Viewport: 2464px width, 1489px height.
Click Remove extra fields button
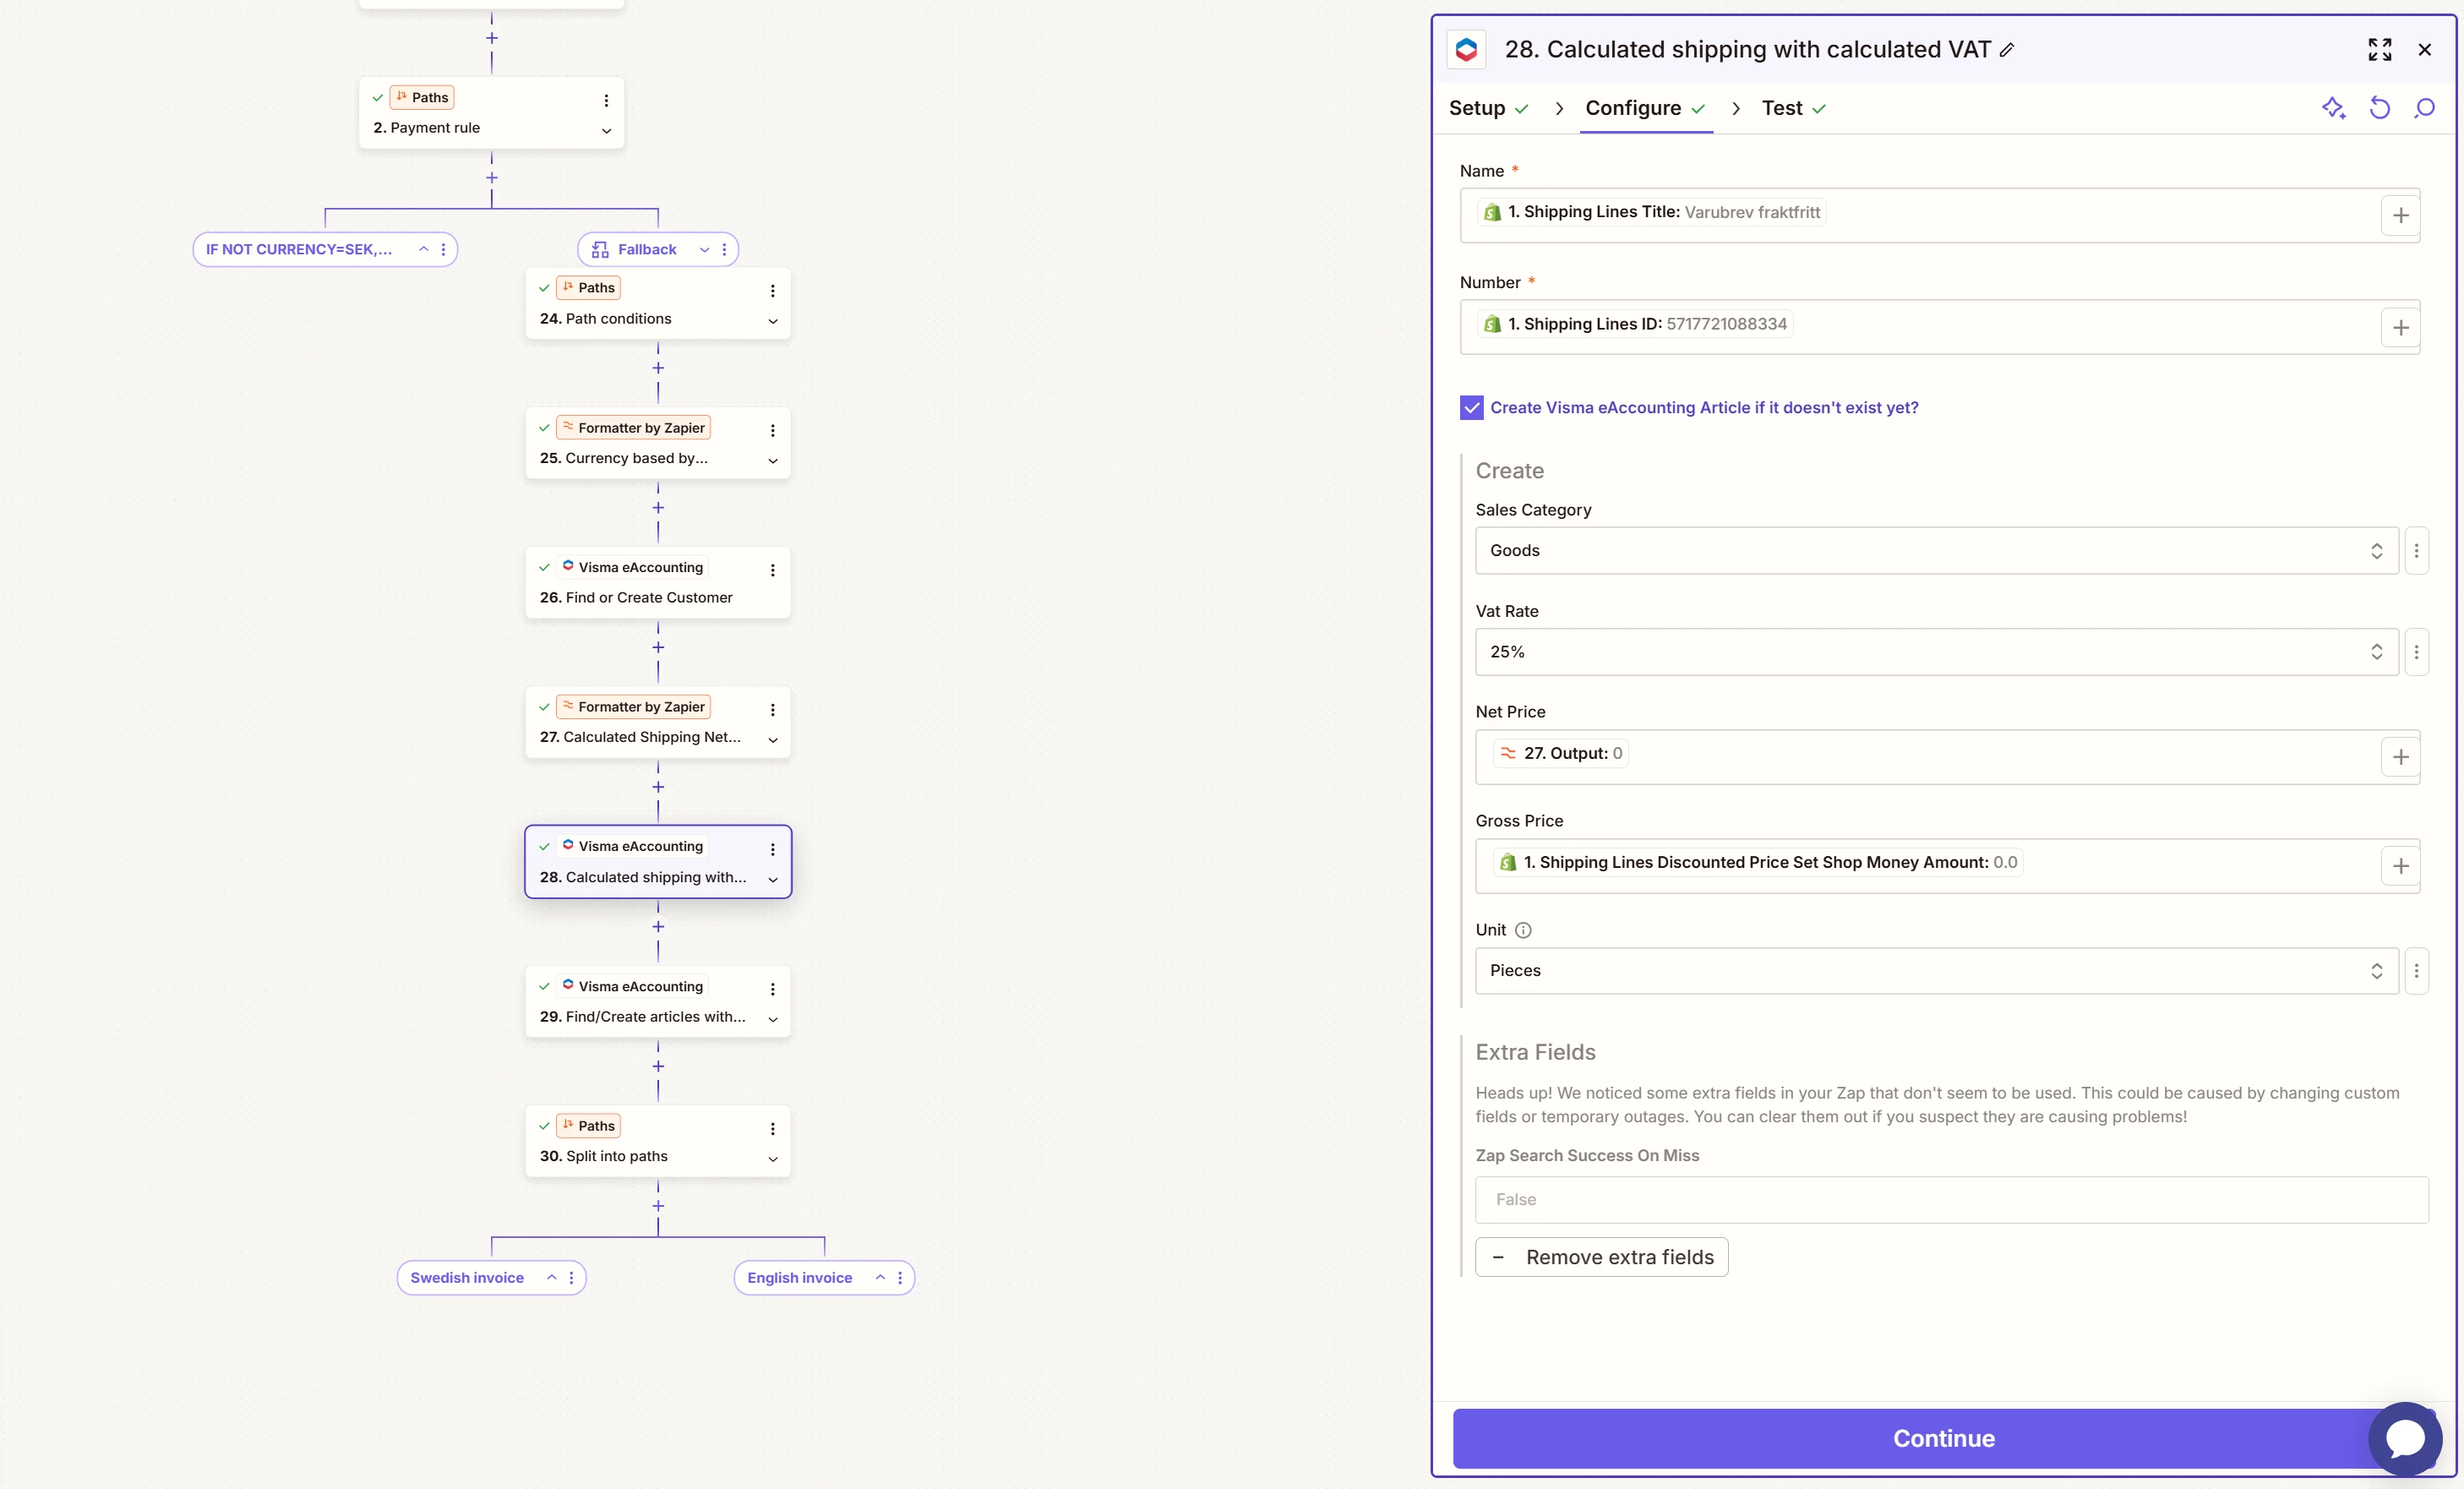click(x=1601, y=1258)
